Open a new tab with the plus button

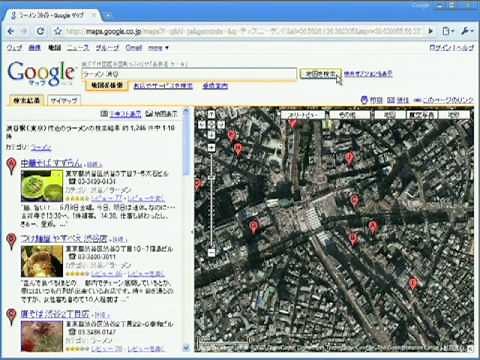[x=108, y=15]
